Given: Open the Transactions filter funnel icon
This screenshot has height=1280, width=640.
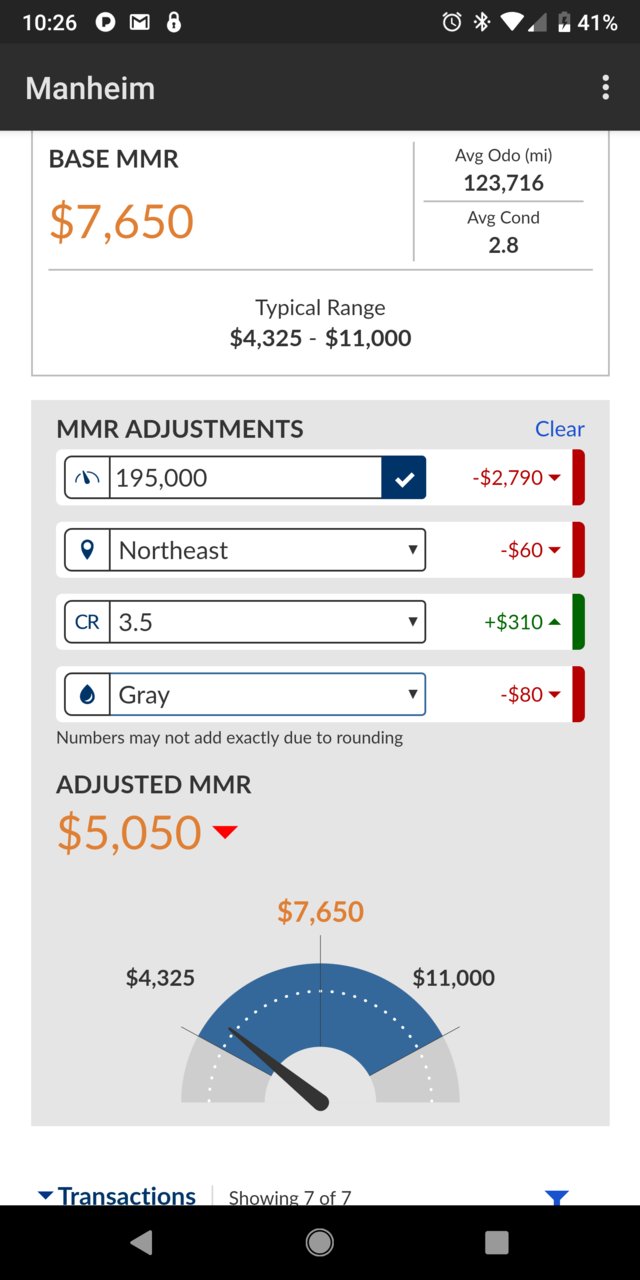Looking at the screenshot, I should [557, 1197].
